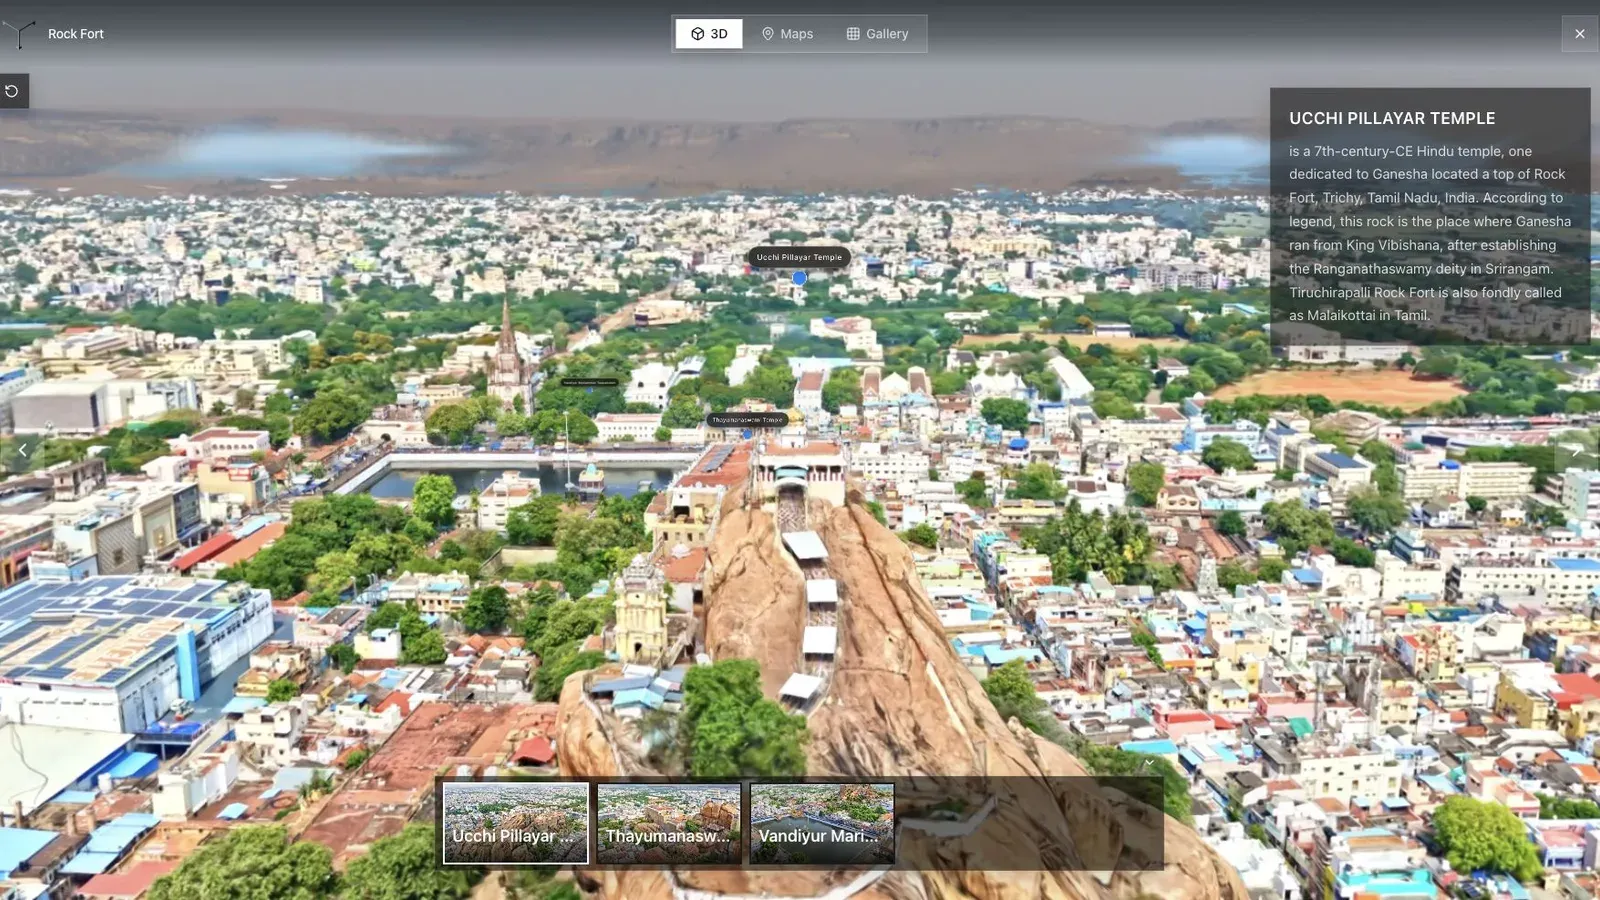
Task: Click the blue Ucchi Pillayar Temple marker dot
Action: [799, 279]
